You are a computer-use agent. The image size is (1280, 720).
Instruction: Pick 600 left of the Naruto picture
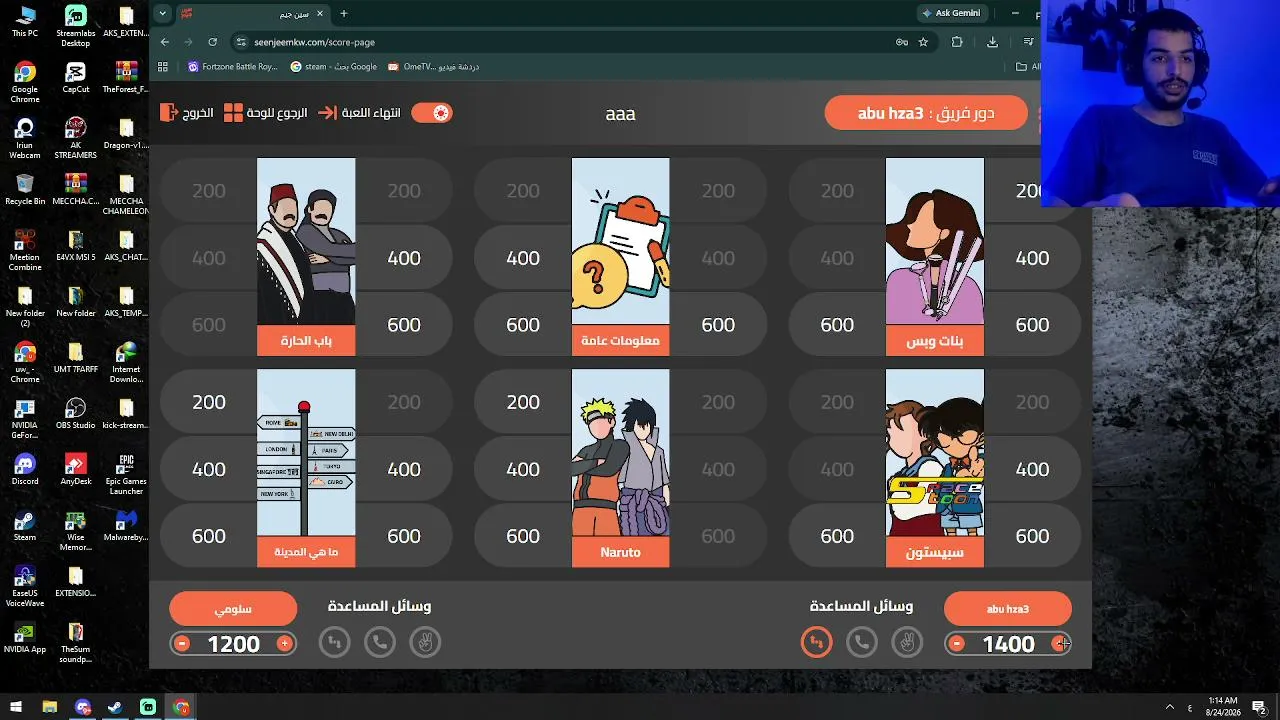[523, 536]
